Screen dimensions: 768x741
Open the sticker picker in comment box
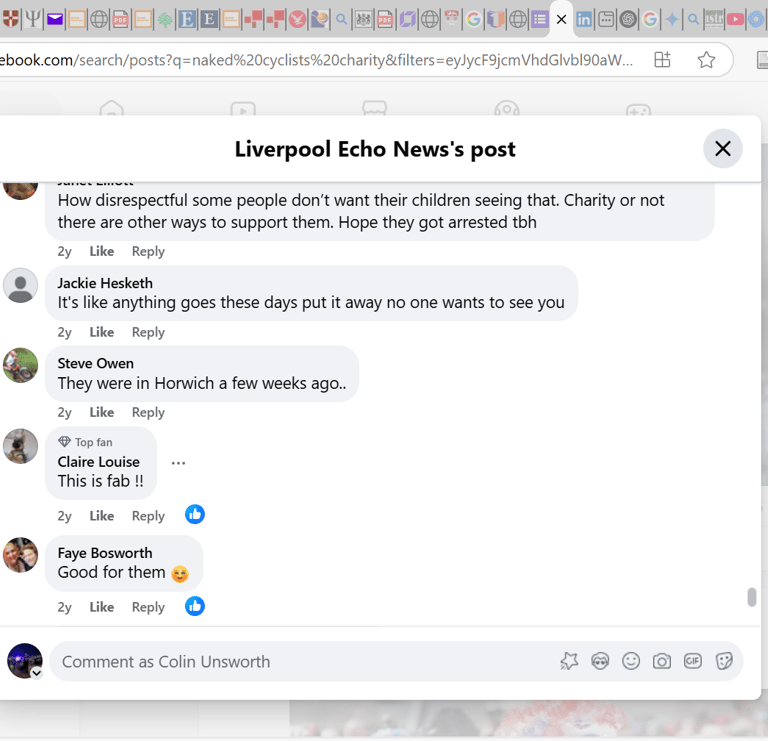tap(724, 661)
